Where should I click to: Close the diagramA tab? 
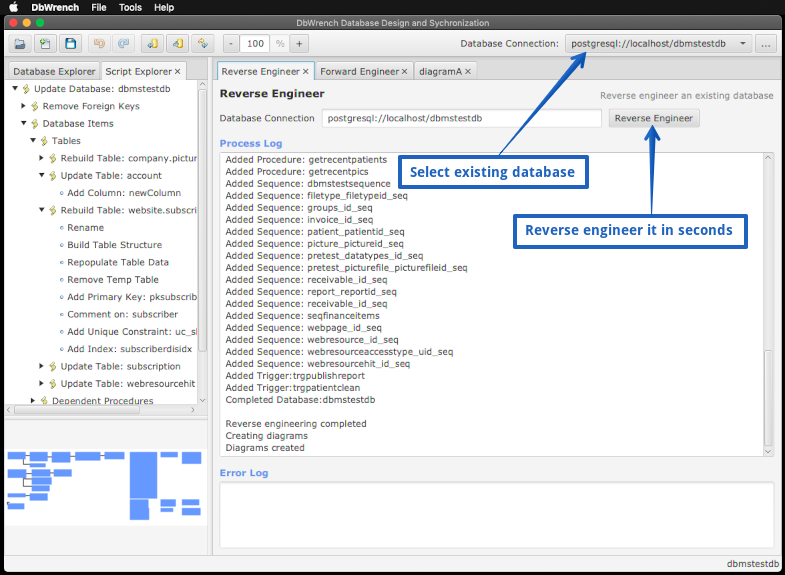tap(468, 72)
